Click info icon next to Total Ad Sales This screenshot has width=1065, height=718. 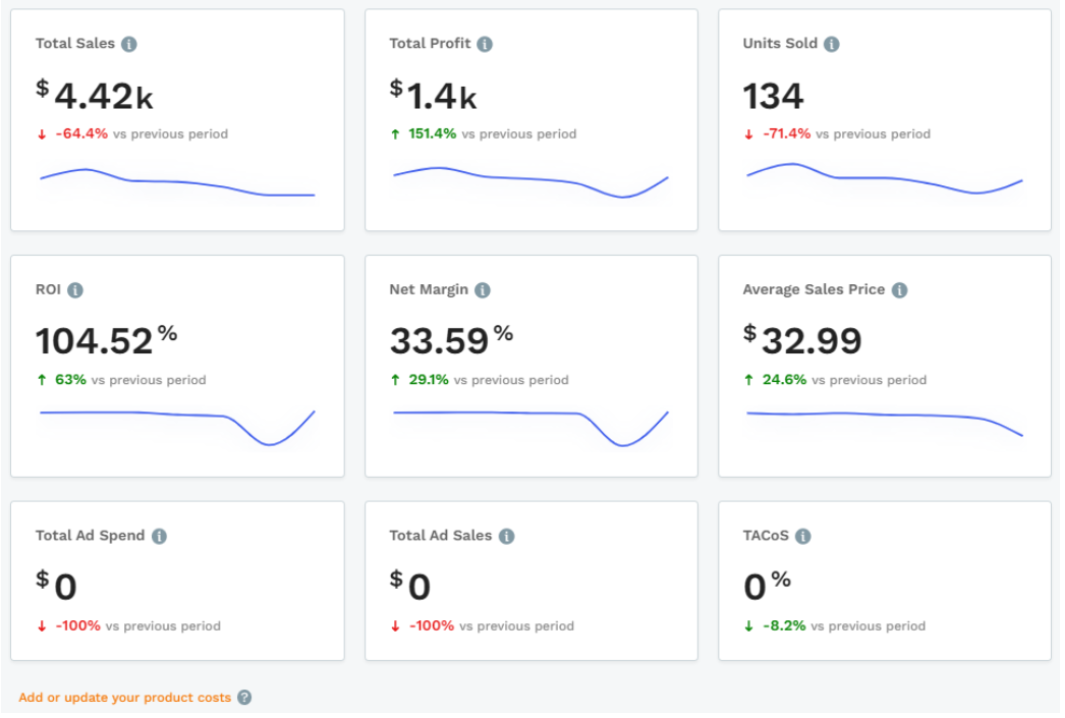[x=507, y=537]
